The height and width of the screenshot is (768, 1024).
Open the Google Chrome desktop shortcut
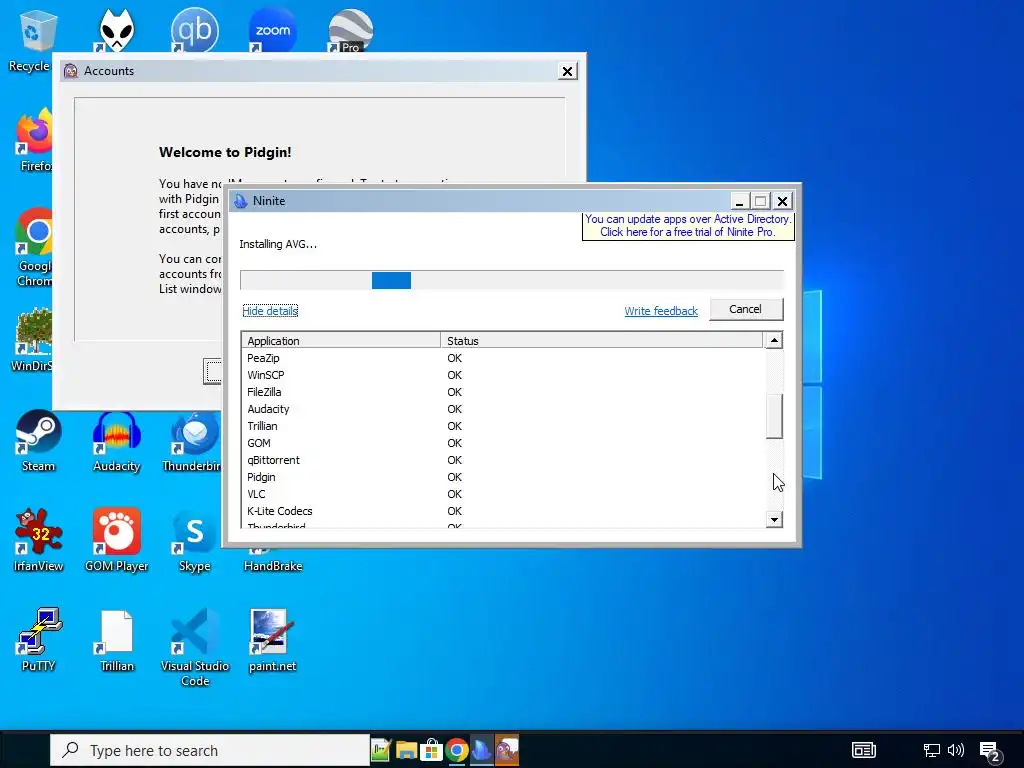[34, 248]
